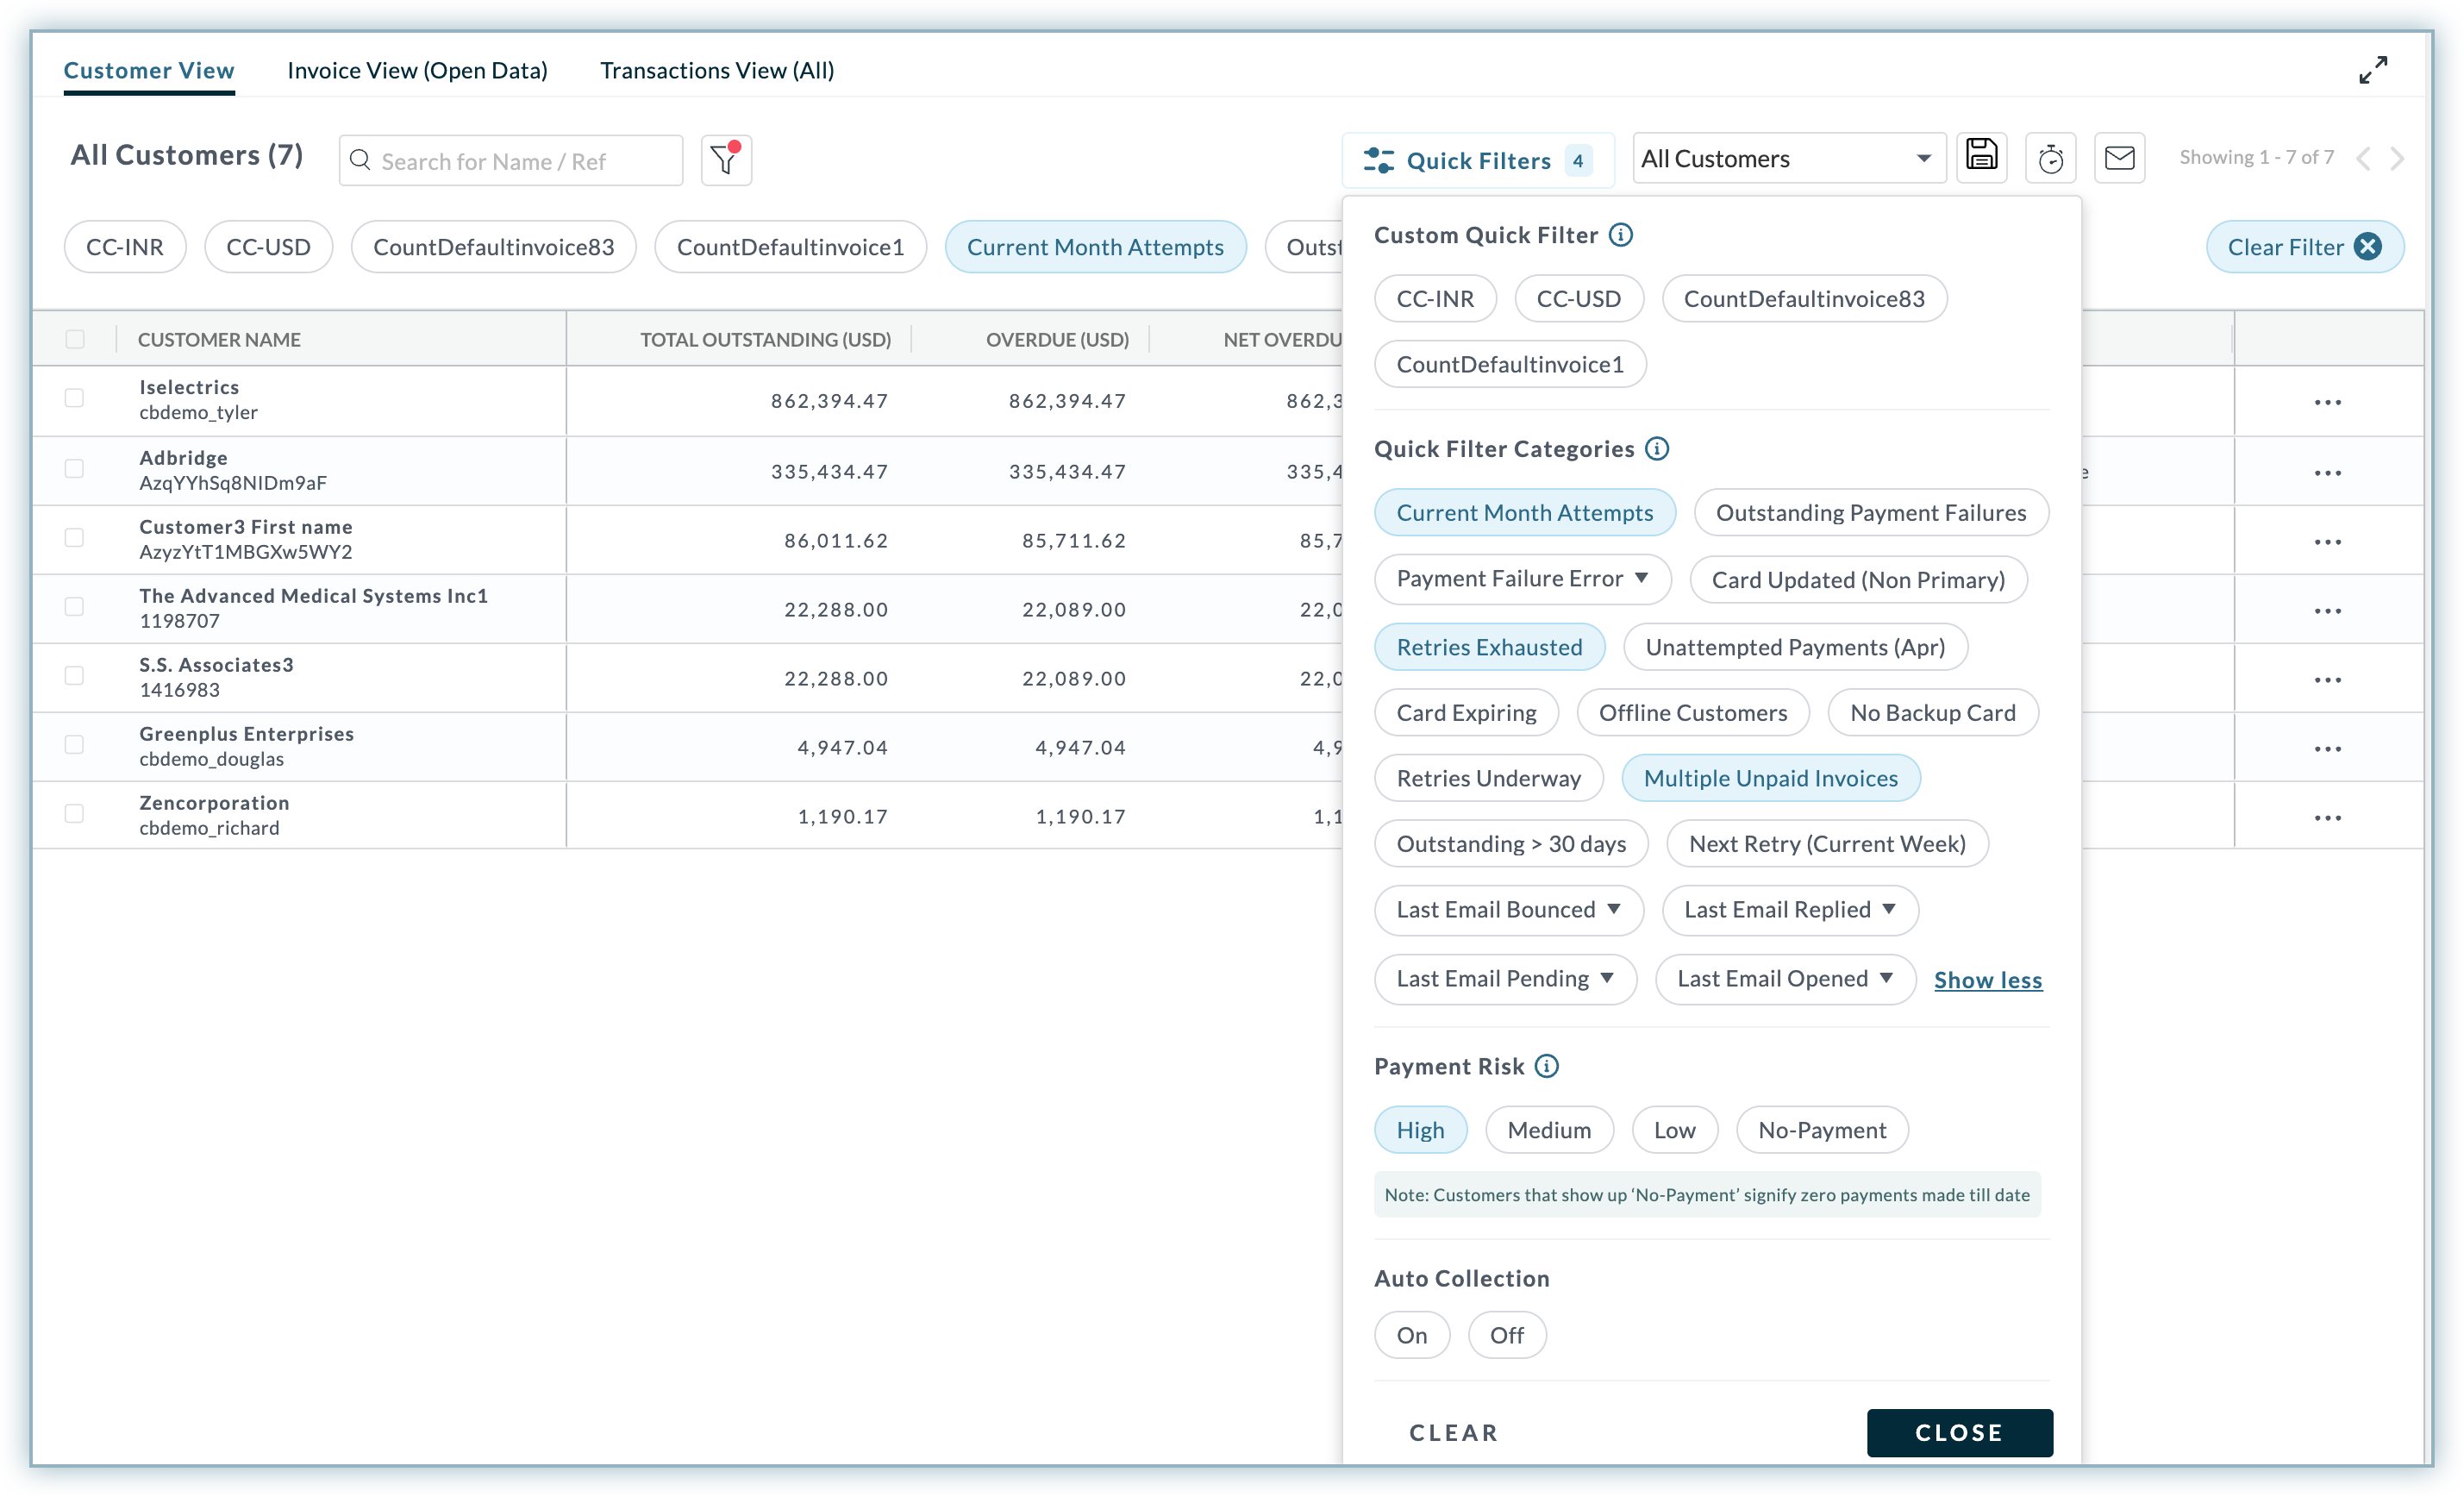
Task: Expand Last Email Pending dropdown
Action: coord(1505,979)
